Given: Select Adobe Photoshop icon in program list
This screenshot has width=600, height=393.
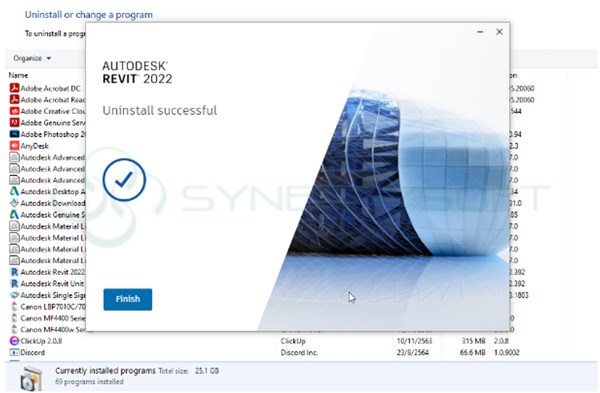Looking at the screenshot, I should coord(14,134).
